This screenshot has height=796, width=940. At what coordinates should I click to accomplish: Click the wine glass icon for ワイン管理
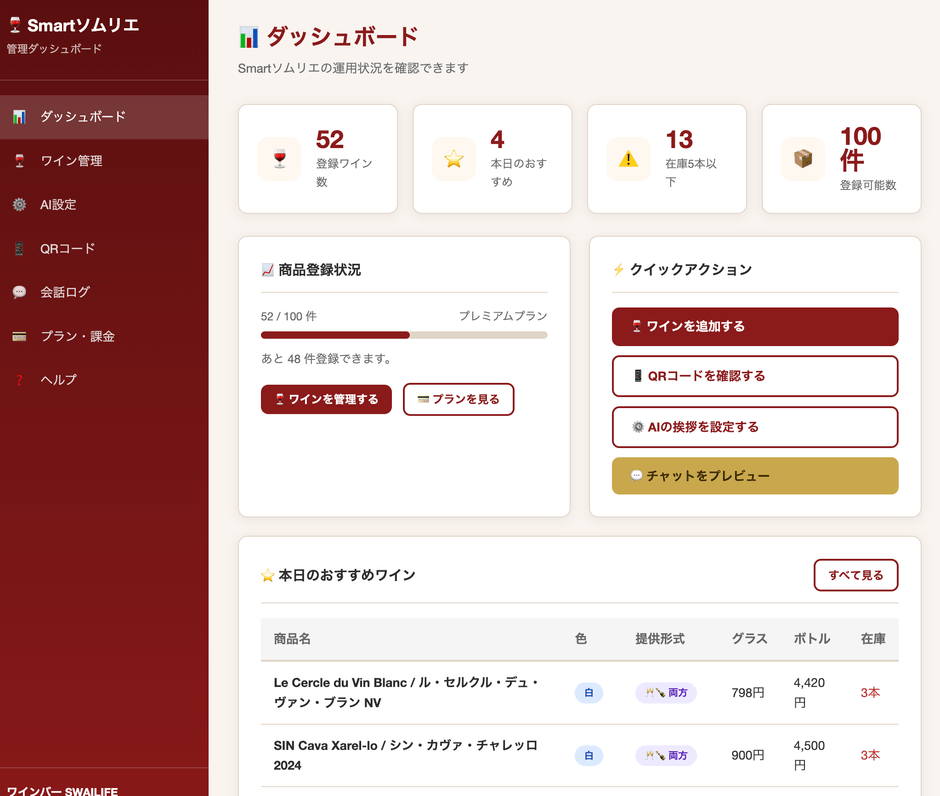(x=19, y=161)
